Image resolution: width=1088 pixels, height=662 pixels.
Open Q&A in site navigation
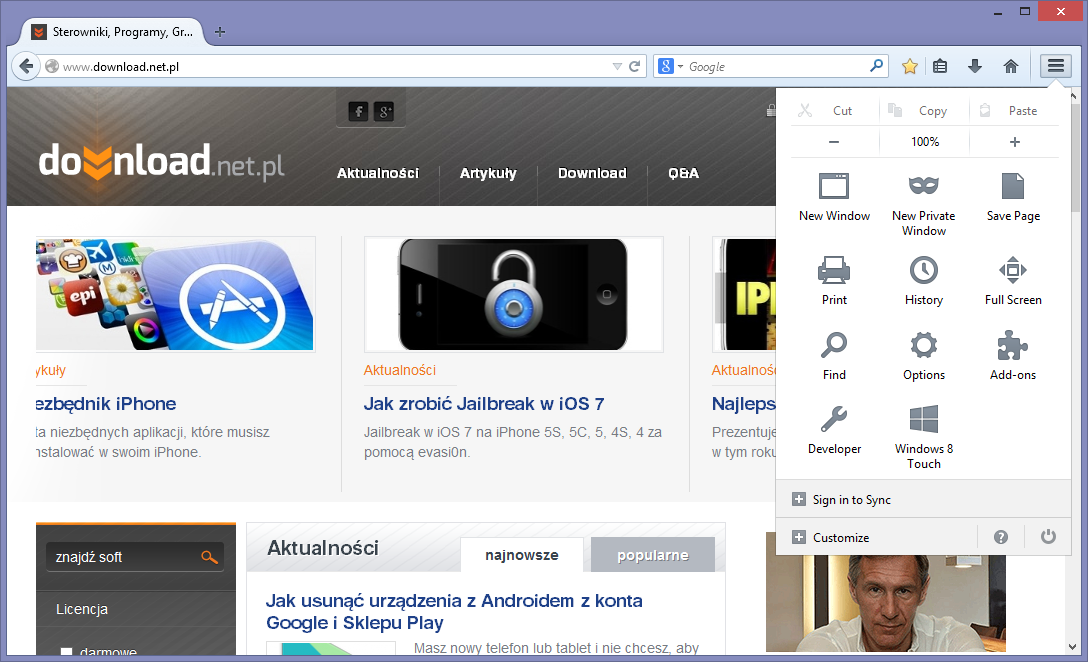[683, 173]
